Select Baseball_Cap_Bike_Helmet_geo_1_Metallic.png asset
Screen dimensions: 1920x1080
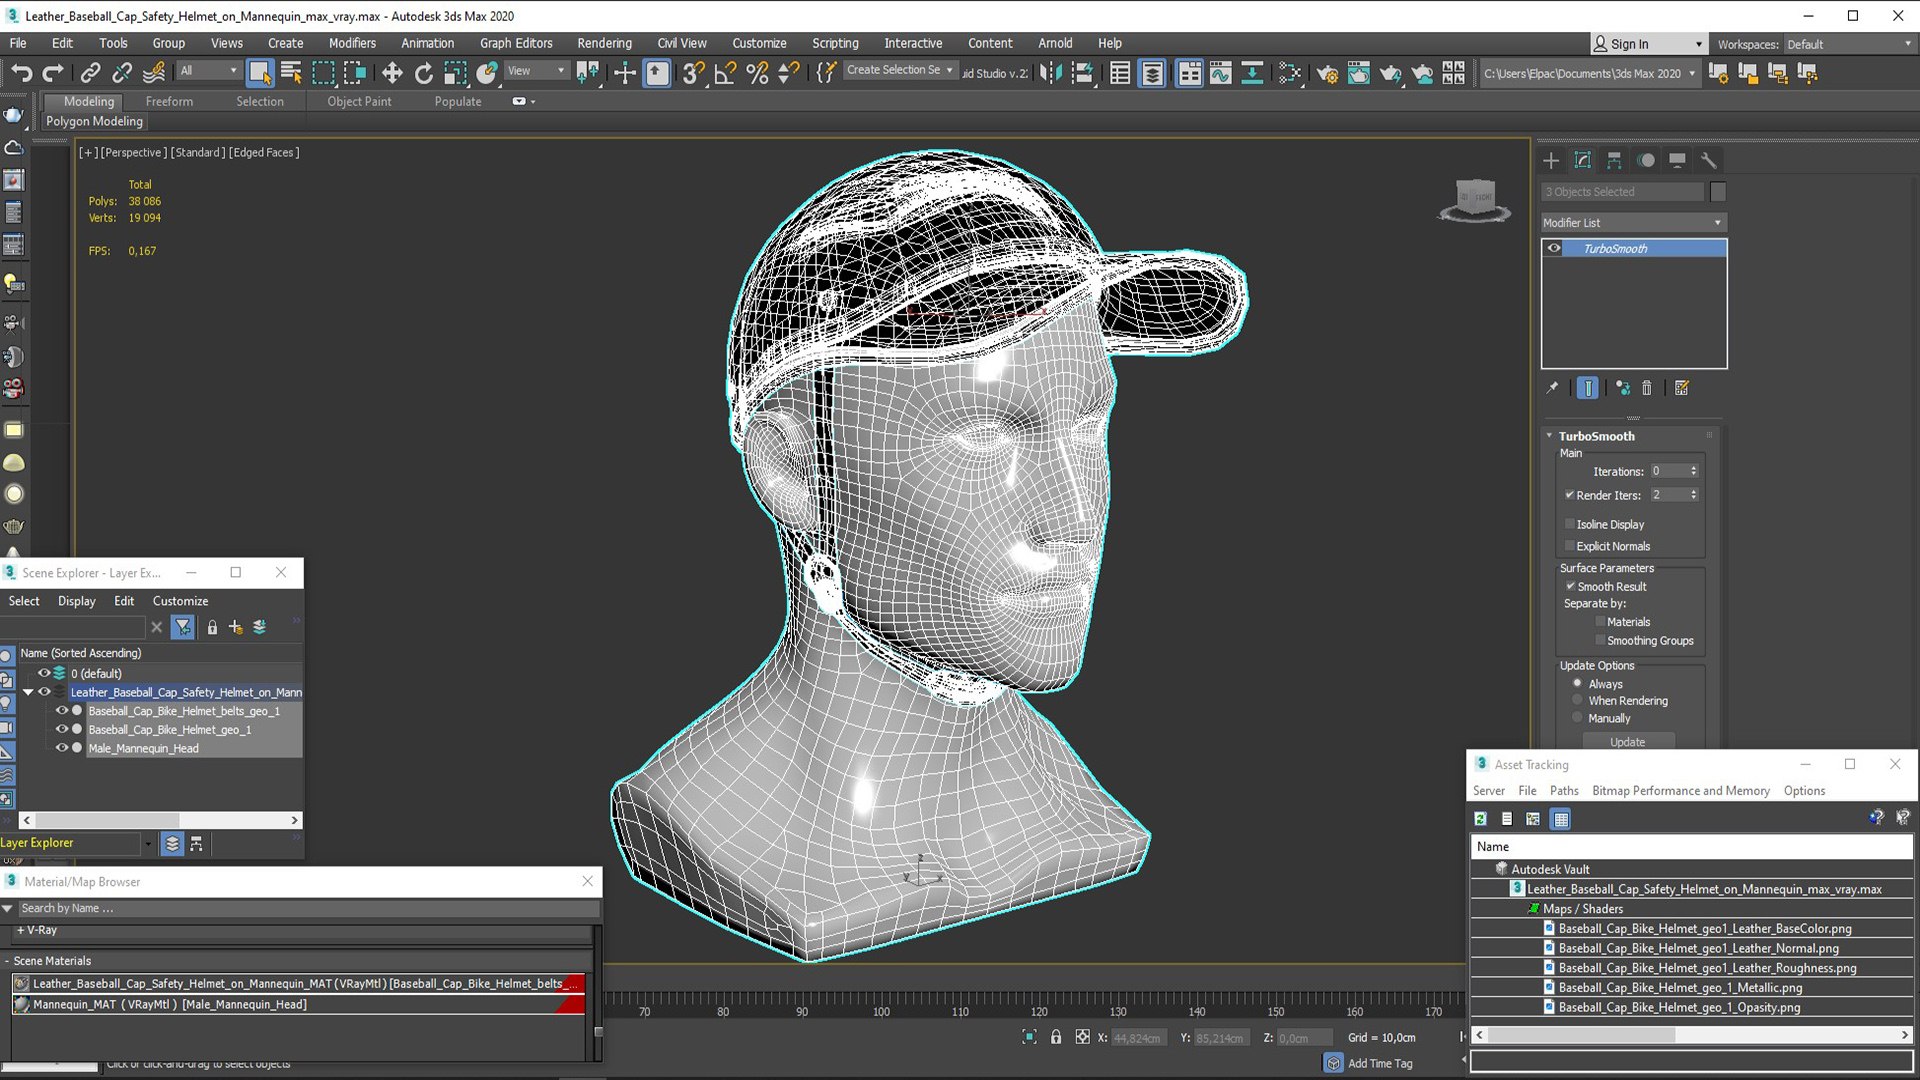(x=1680, y=988)
